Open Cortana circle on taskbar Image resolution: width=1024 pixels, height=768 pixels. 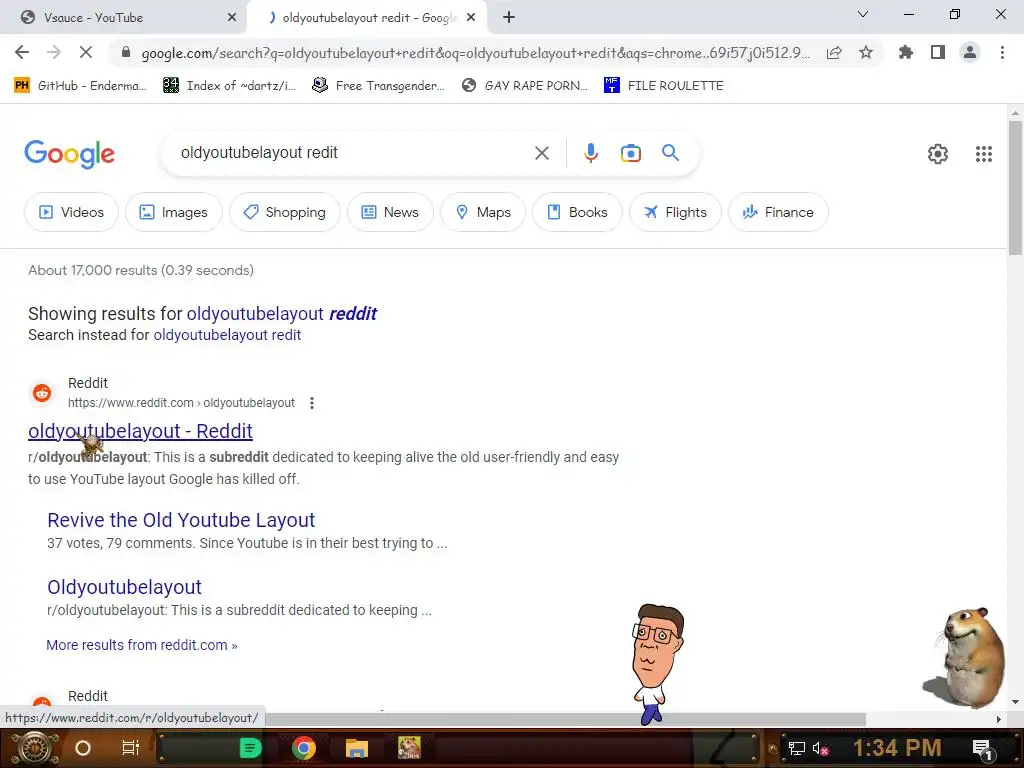point(83,748)
